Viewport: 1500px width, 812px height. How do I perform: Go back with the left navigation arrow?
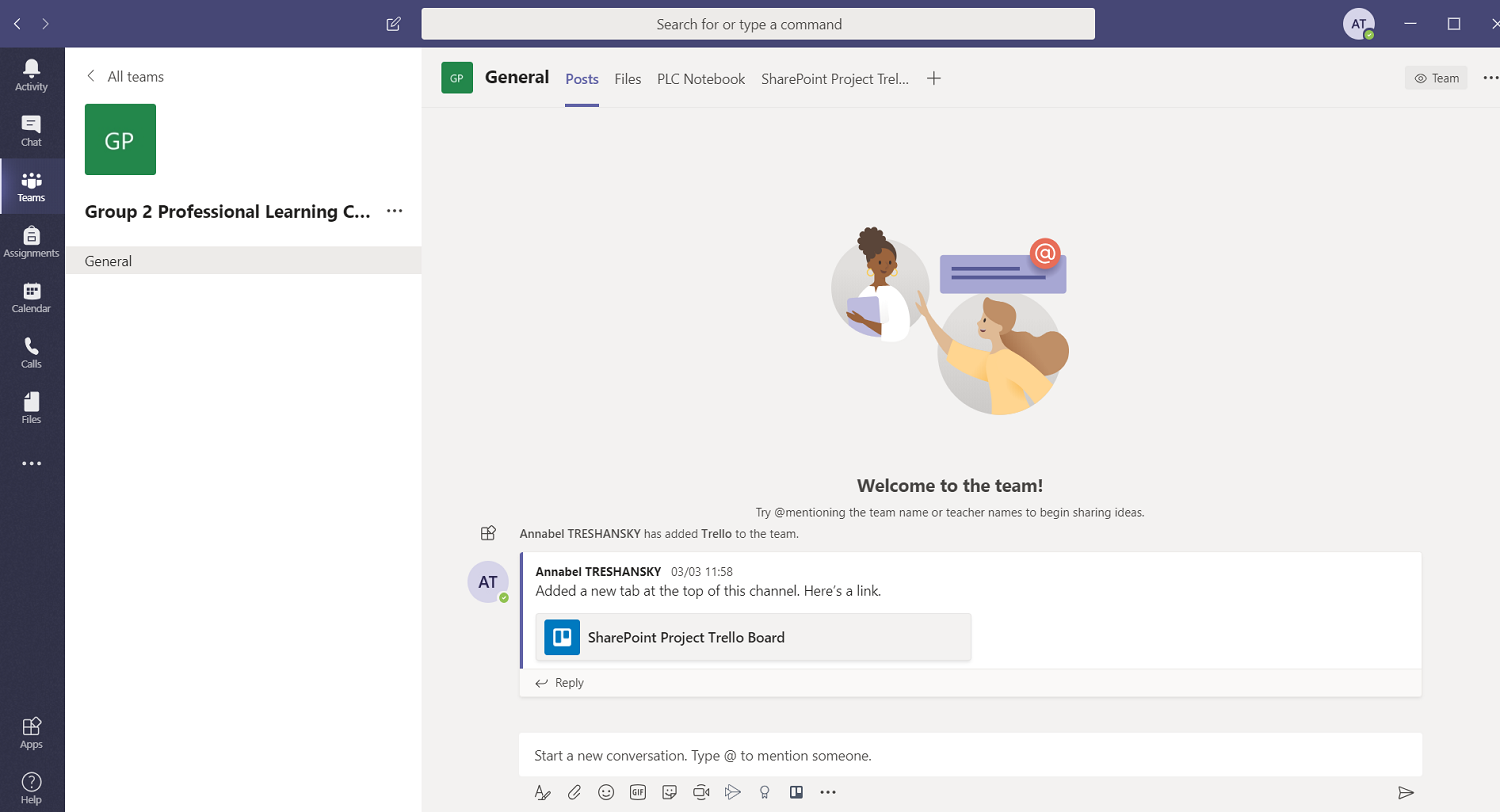(17, 24)
